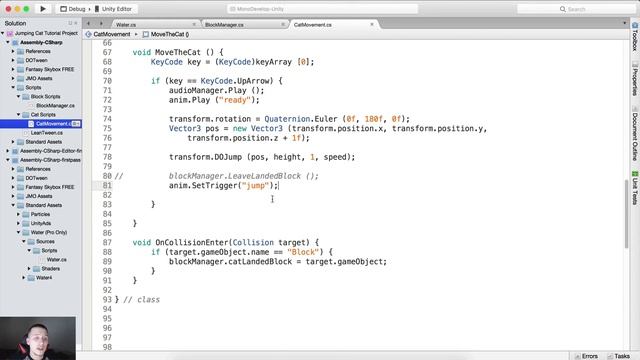The width and height of the screenshot is (640, 360).
Task: Close the Water.cs tab
Action: coord(194,24)
